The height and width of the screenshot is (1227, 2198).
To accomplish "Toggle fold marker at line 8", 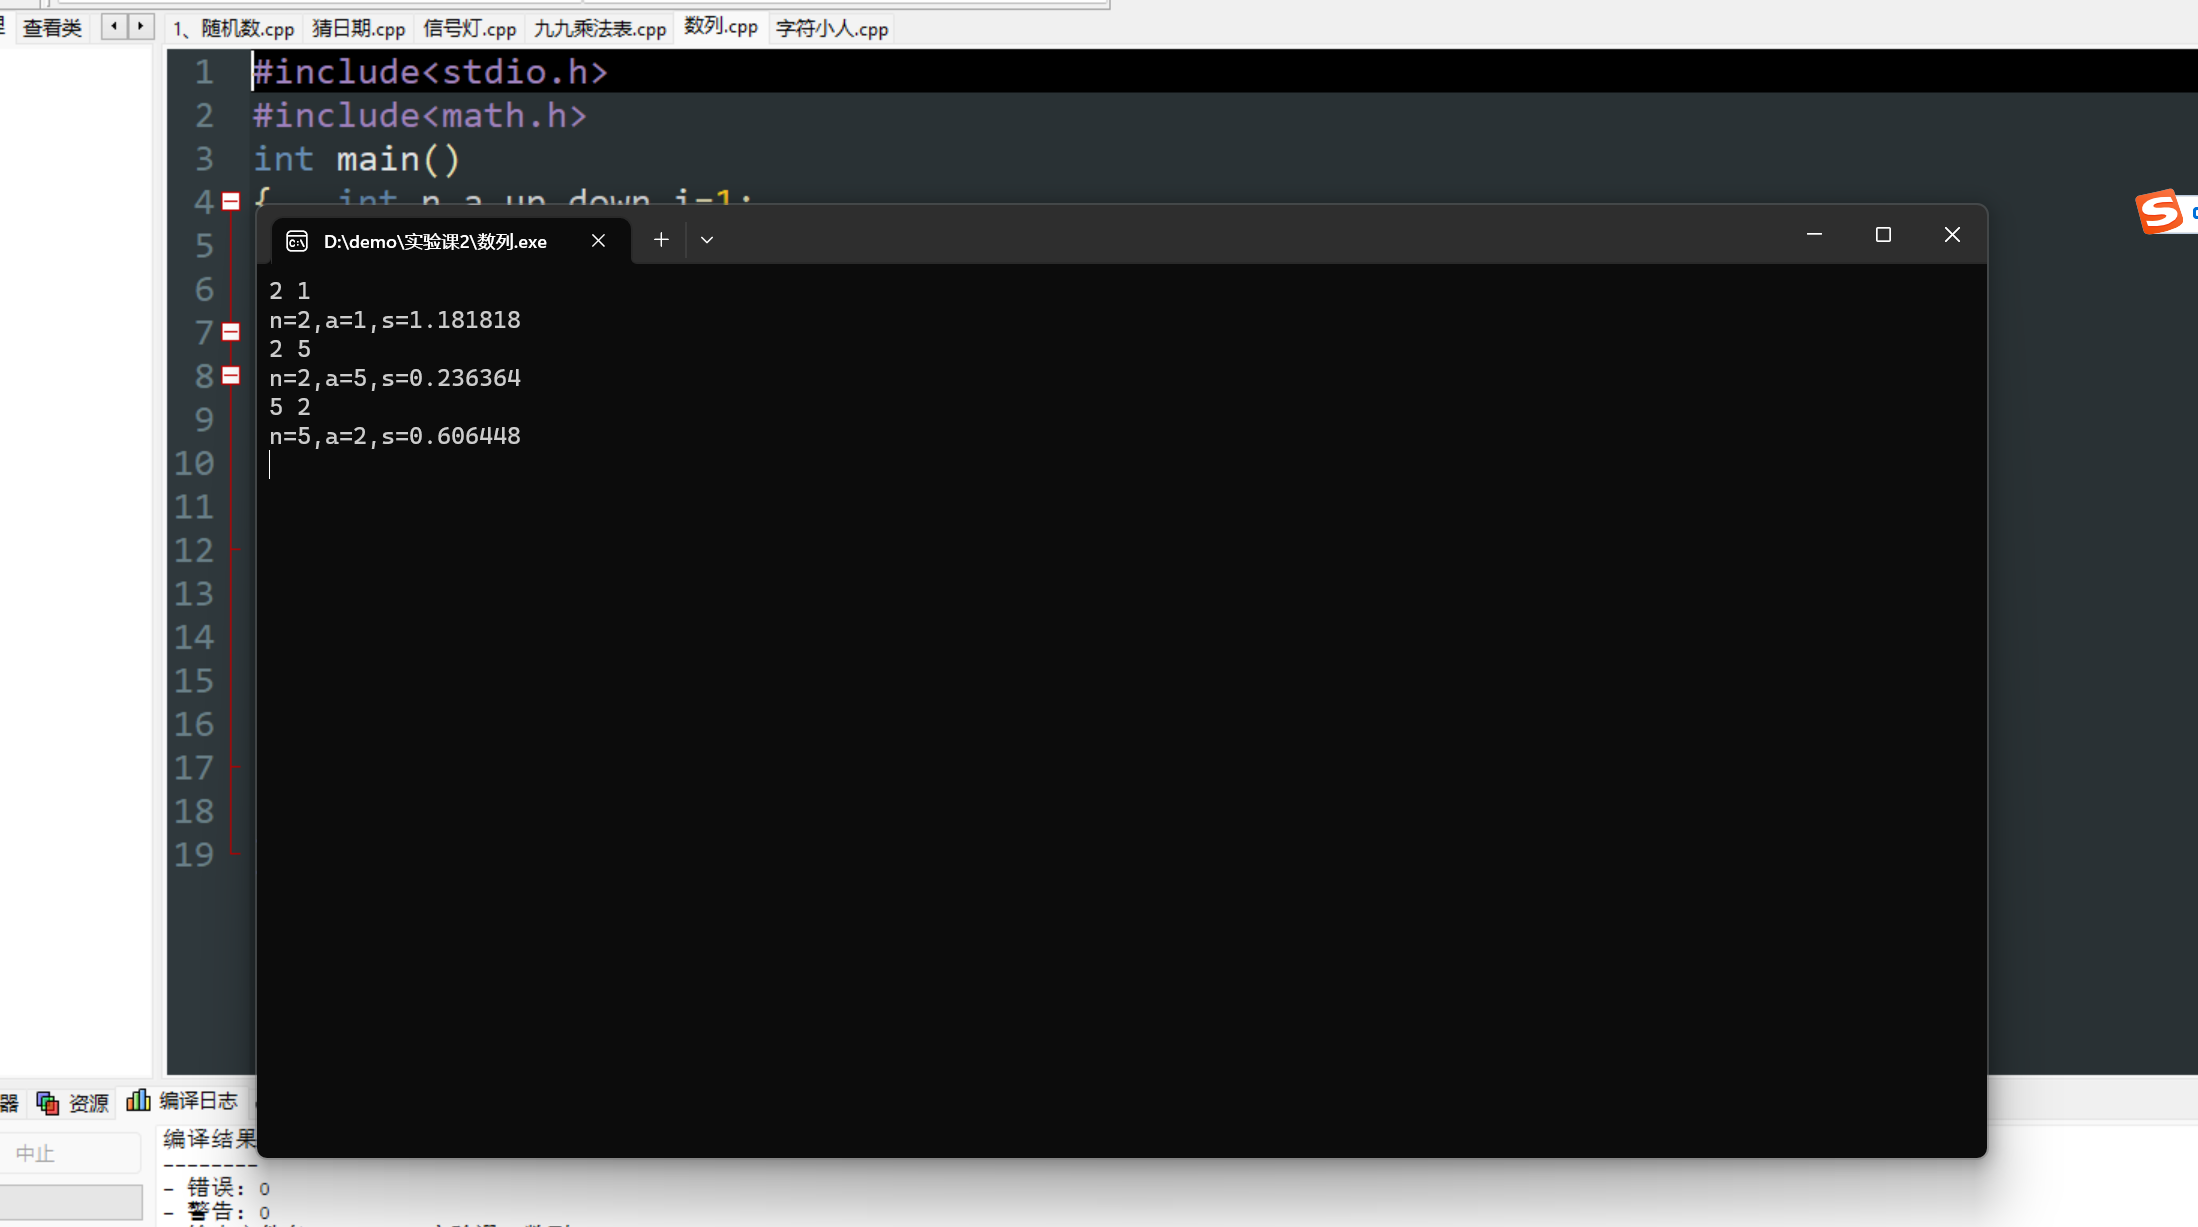I will 231,376.
